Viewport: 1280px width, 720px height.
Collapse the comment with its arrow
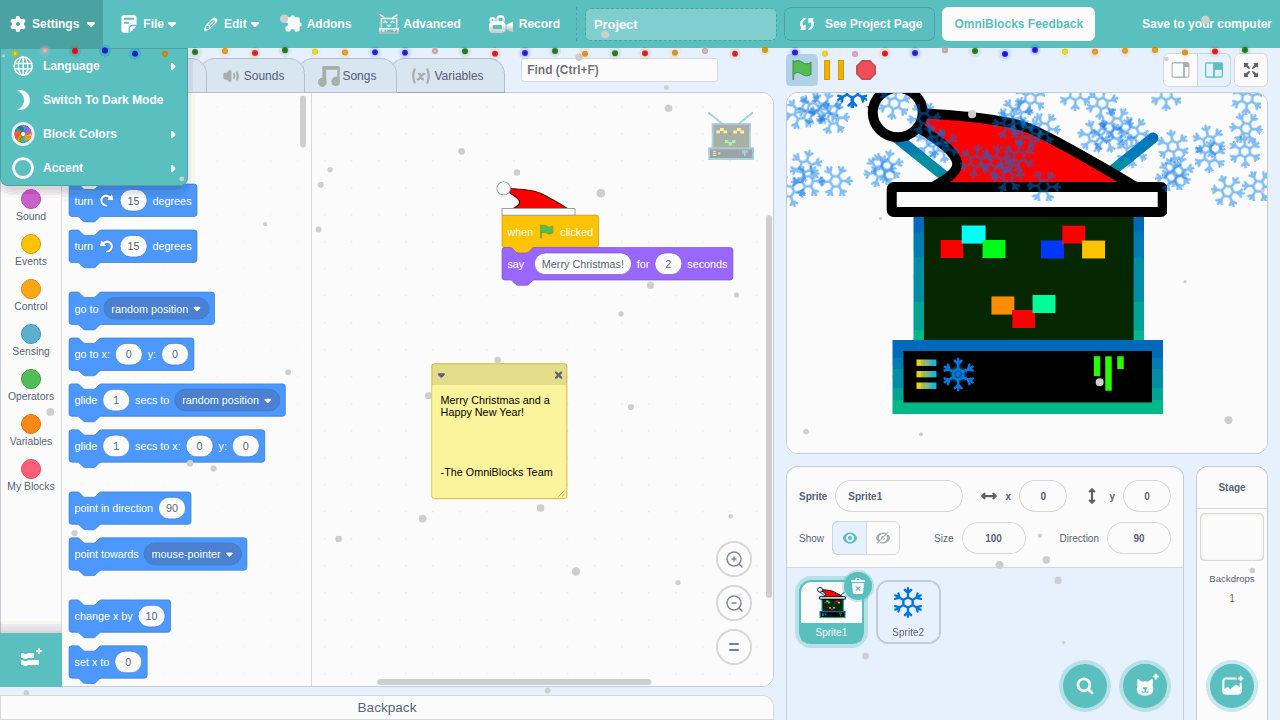(x=441, y=375)
